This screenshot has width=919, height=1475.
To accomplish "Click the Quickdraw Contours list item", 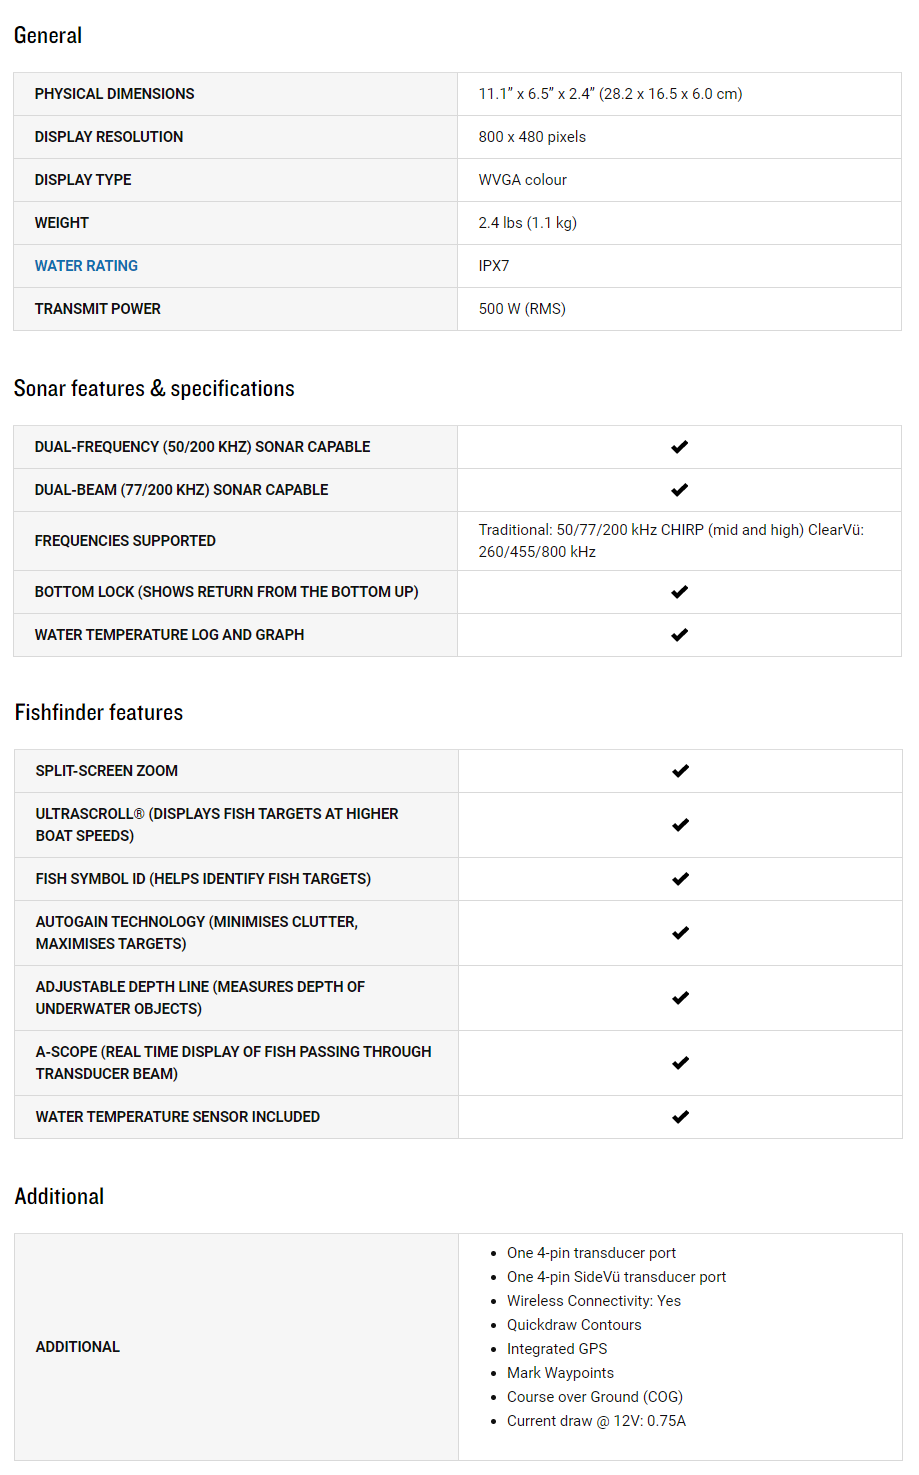I will coord(574,1325).
